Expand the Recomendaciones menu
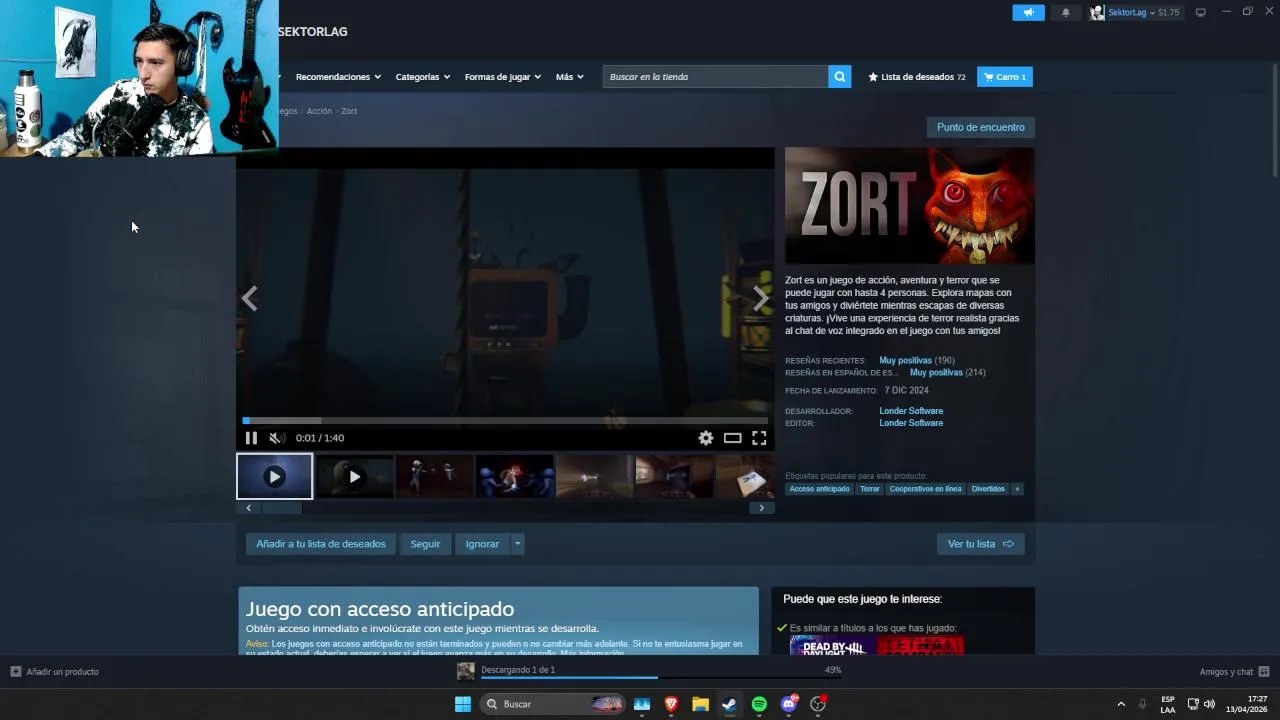This screenshot has height=720, width=1280. (x=337, y=77)
